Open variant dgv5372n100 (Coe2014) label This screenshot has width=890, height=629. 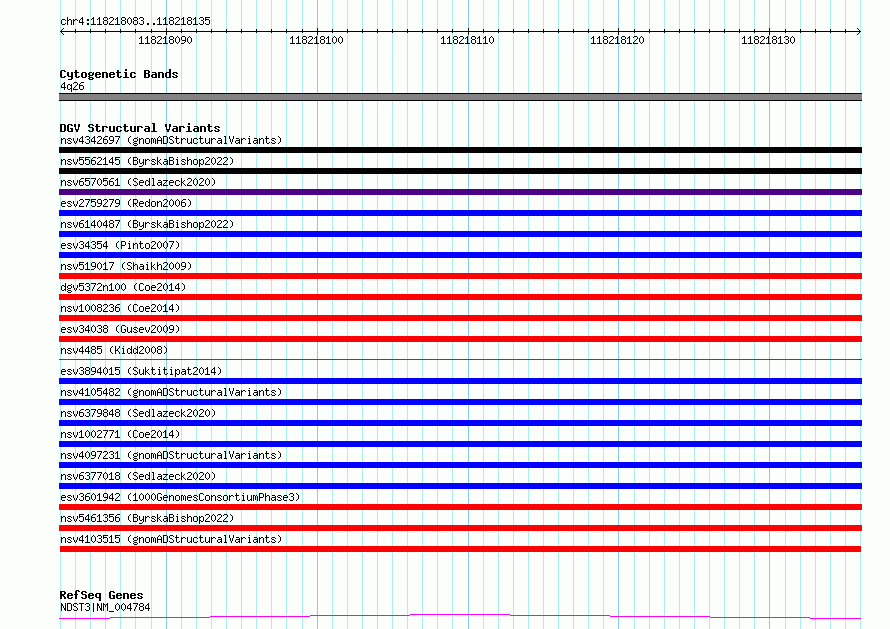point(123,287)
